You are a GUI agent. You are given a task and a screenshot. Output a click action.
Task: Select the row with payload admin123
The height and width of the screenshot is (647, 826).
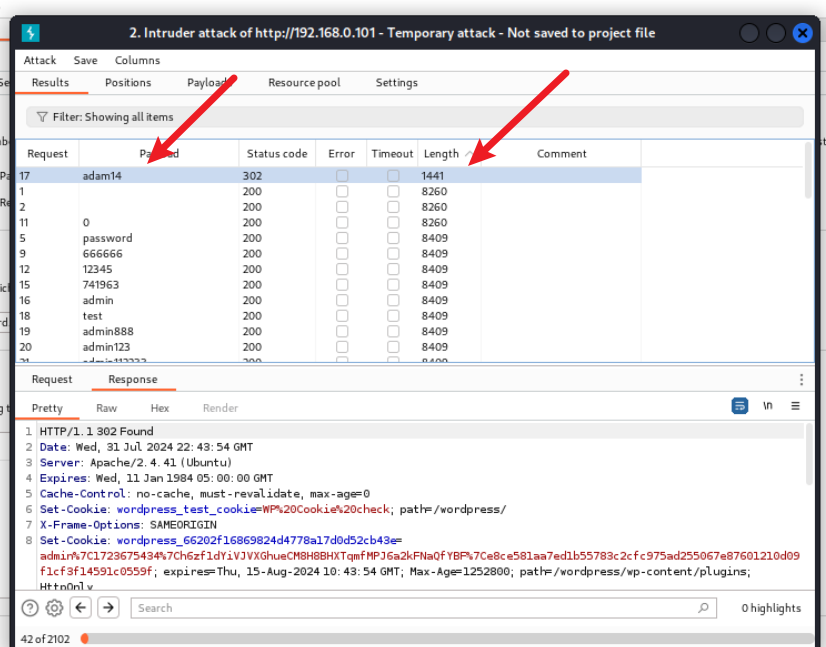(x=329, y=347)
